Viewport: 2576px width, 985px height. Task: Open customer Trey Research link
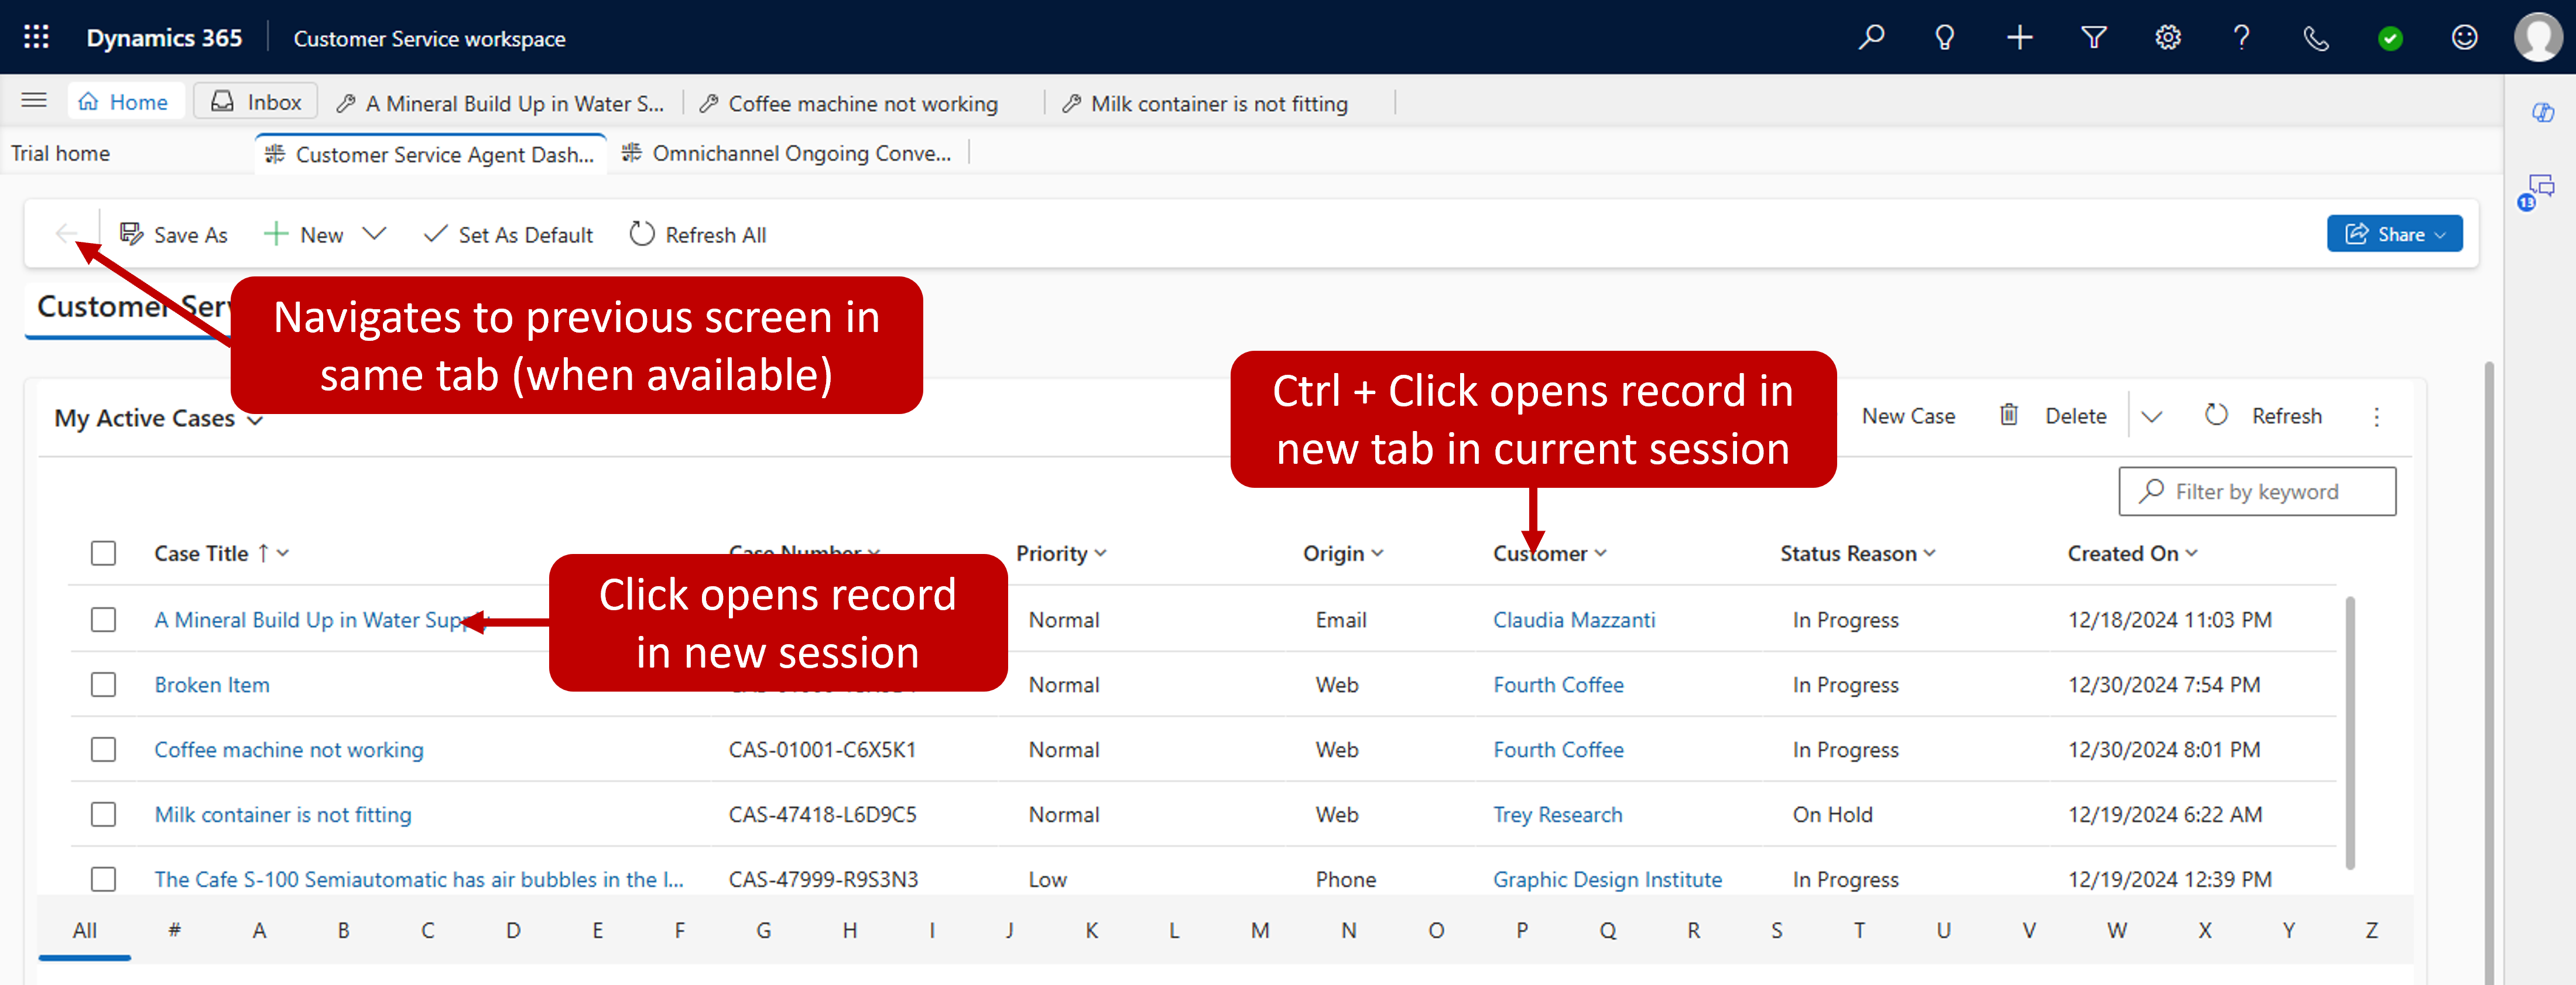1557,814
